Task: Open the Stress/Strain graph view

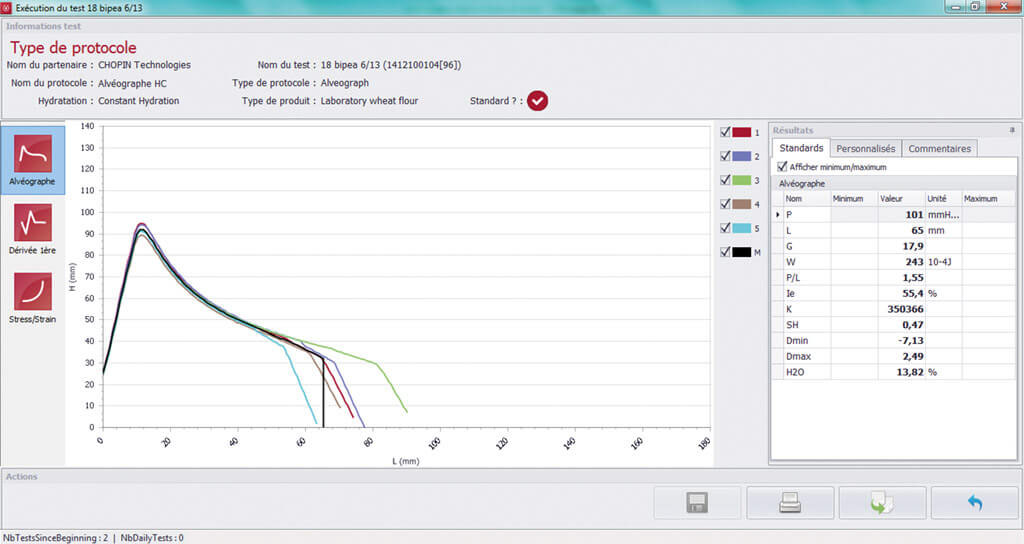Action: (x=33, y=297)
